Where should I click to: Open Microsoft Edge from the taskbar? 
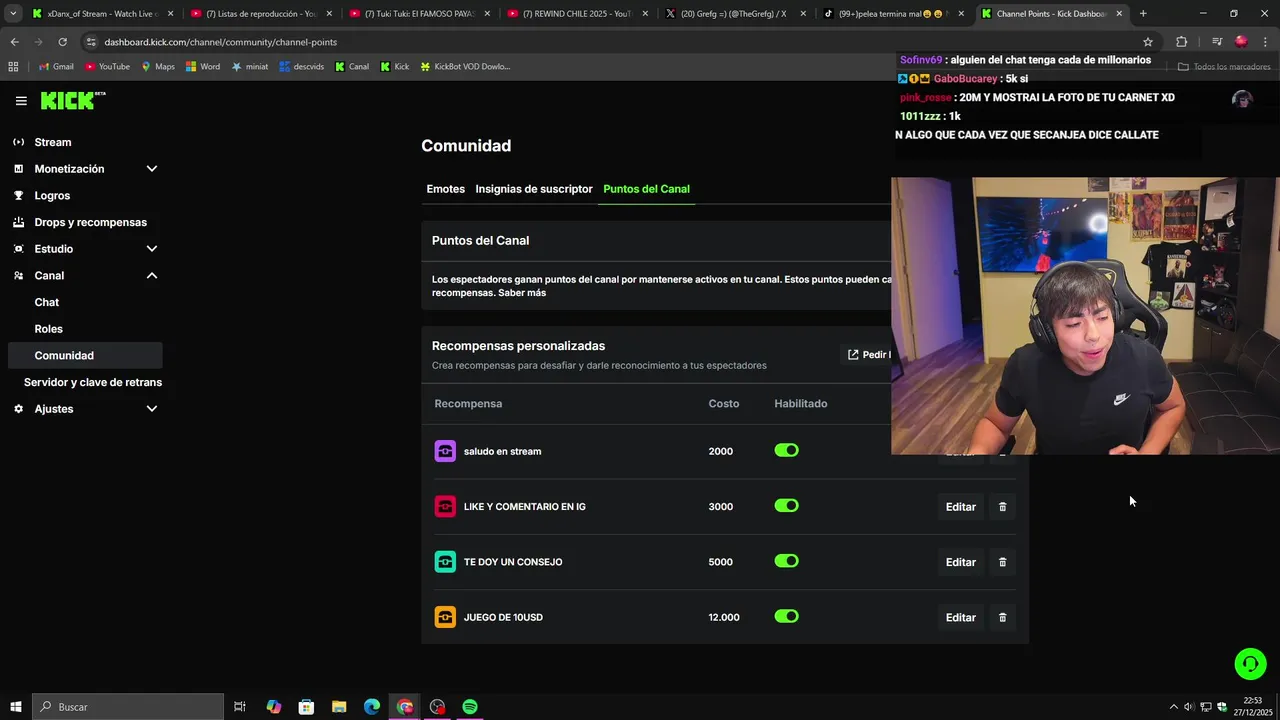[x=372, y=707]
